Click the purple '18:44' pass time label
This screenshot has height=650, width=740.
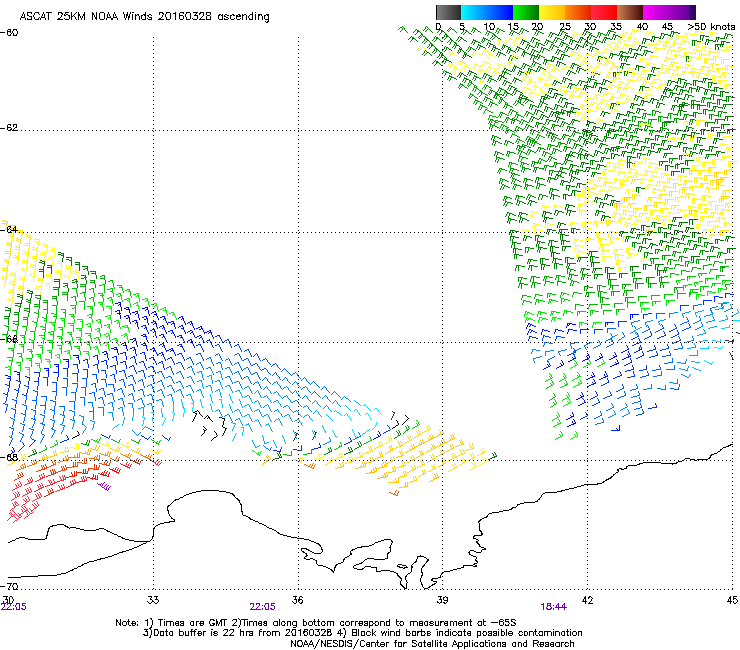coord(554,607)
